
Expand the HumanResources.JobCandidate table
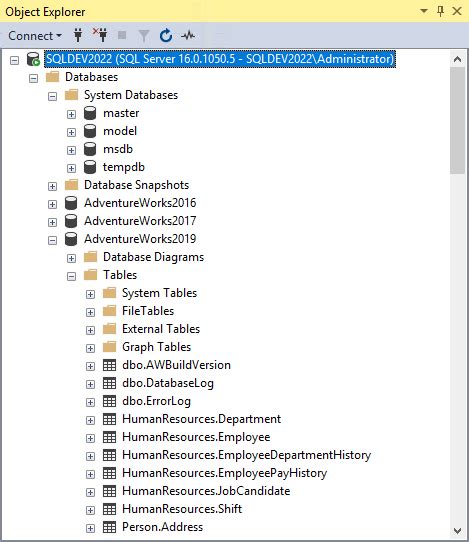click(91, 492)
